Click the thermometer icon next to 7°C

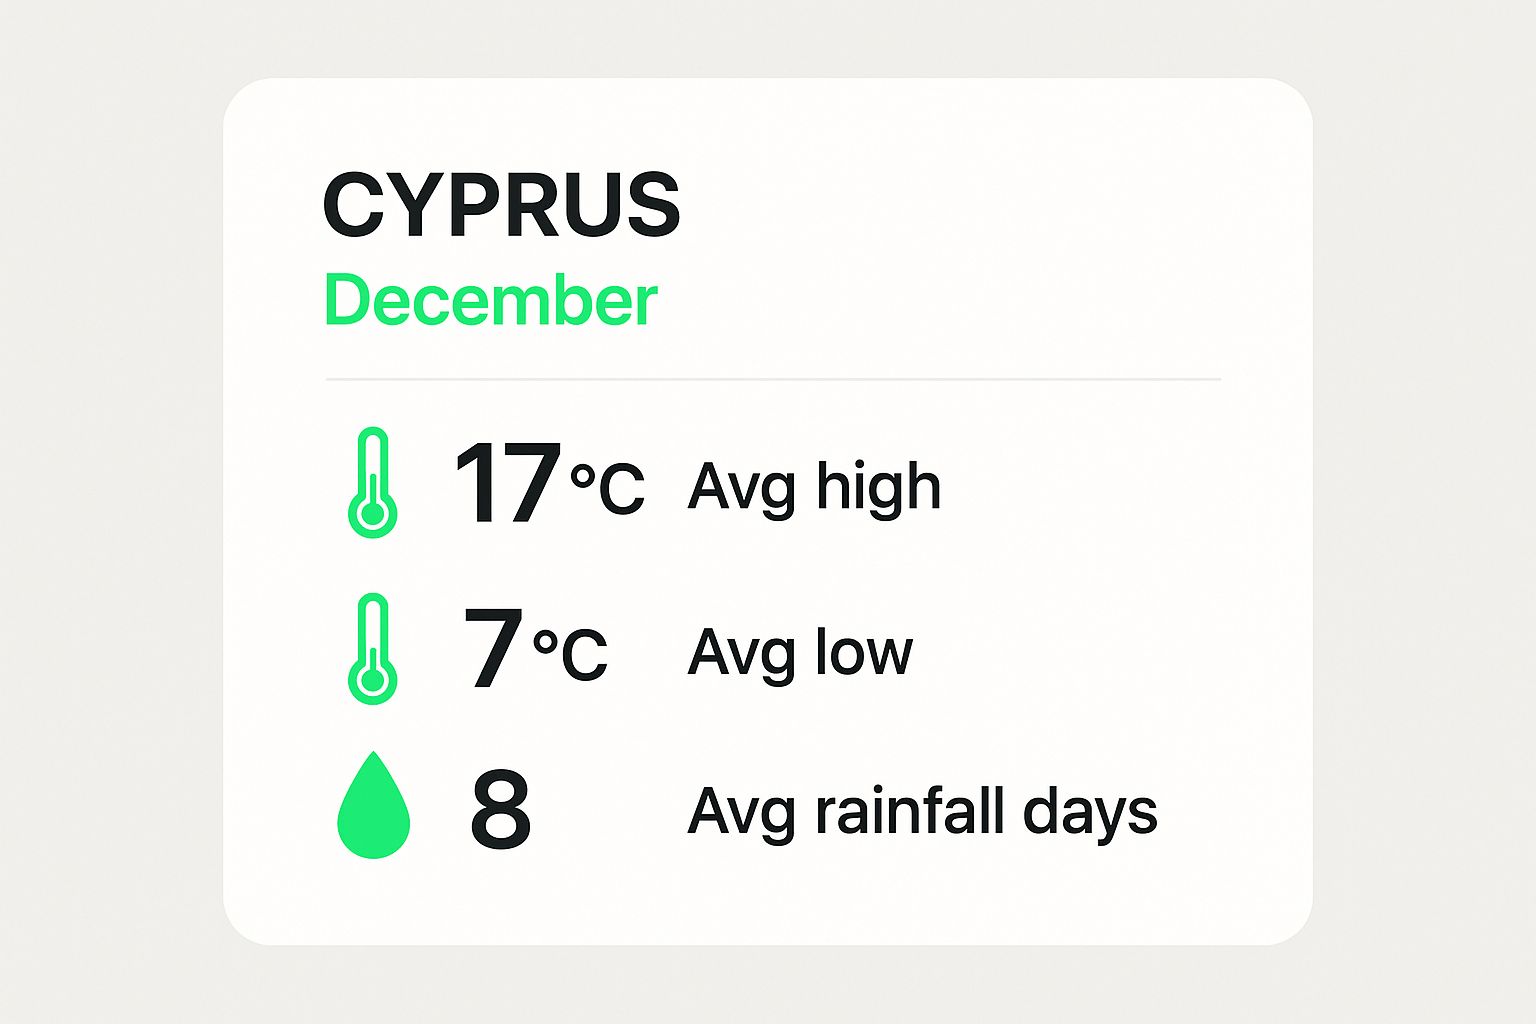point(373,649)
